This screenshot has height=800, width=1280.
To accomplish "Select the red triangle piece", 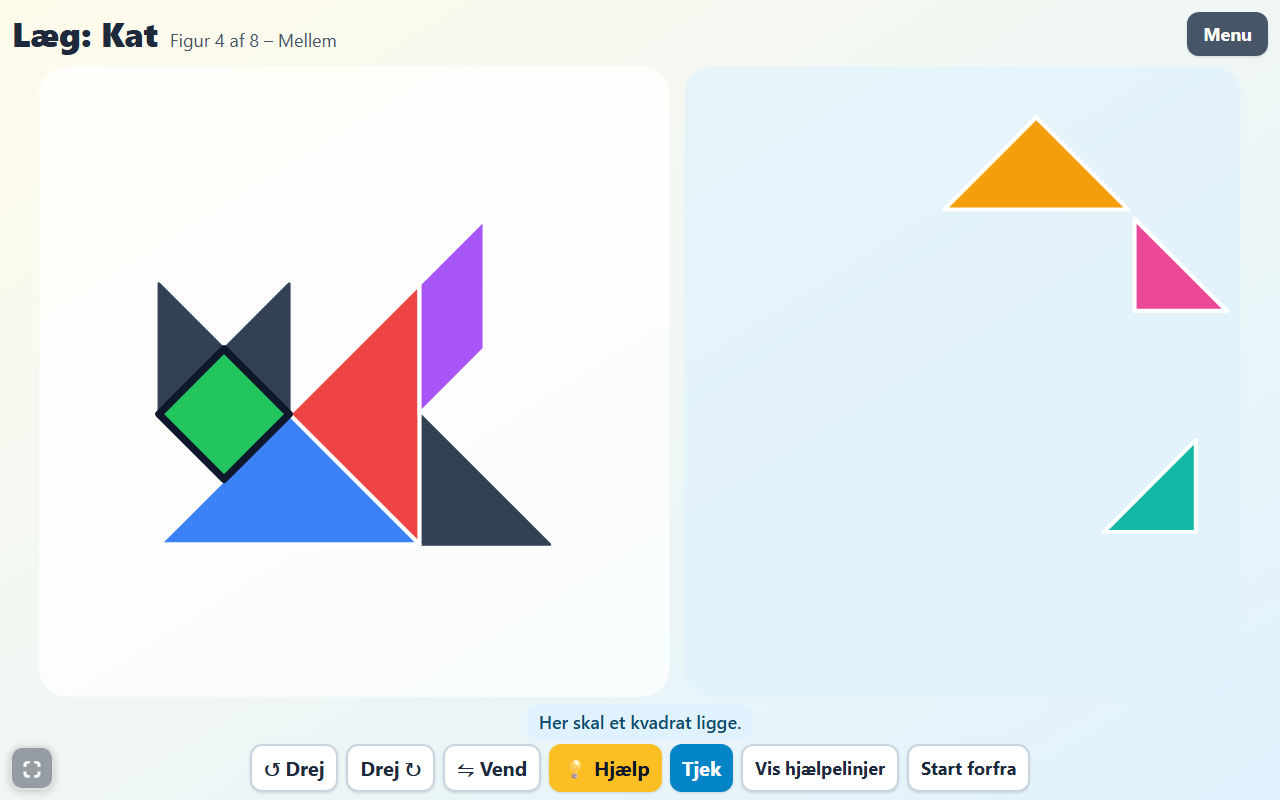I will pos(376,413).
